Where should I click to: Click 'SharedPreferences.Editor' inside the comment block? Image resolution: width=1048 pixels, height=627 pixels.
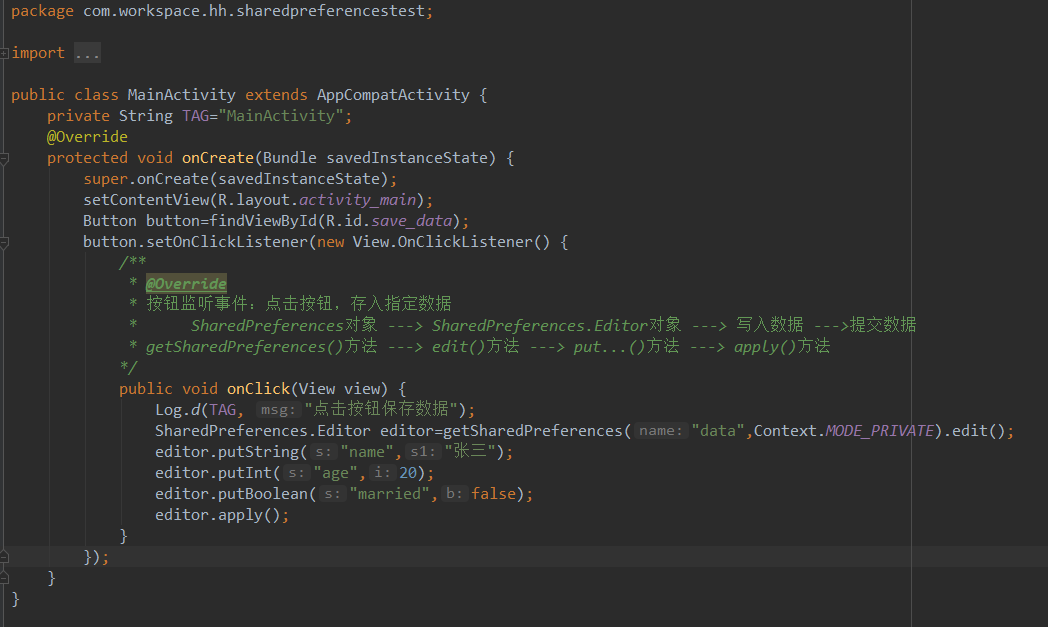pos(539,326)
